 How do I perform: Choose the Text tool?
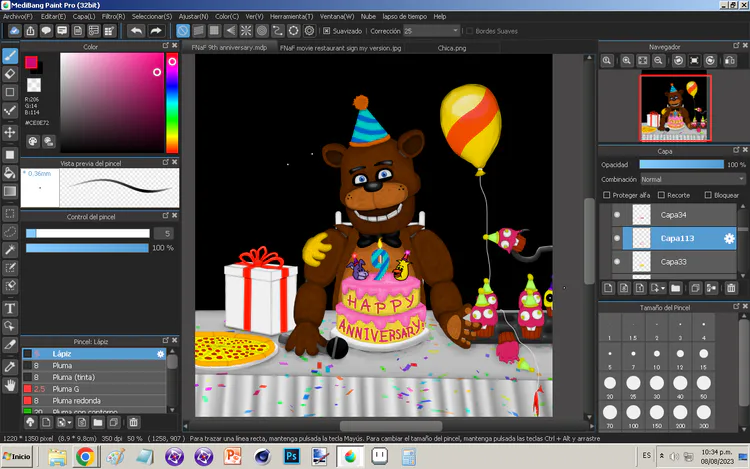(x=10, y=307)
